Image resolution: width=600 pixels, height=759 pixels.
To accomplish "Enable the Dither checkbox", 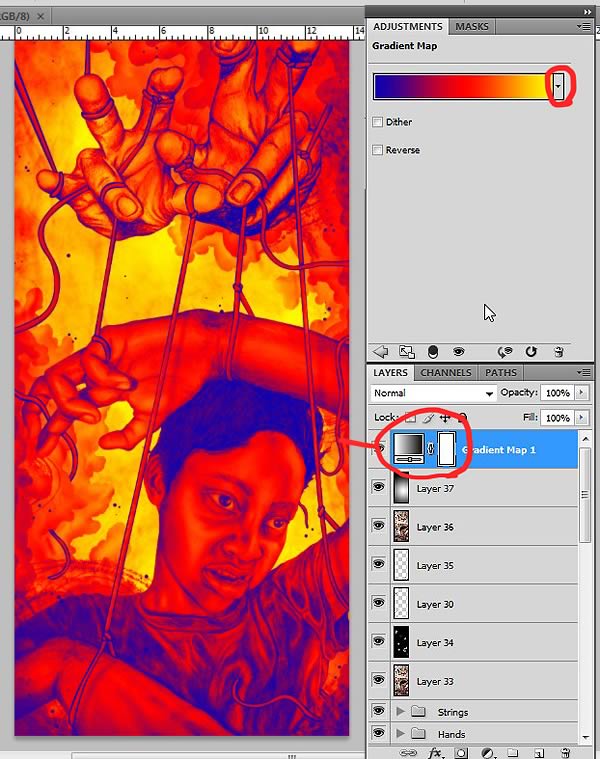I will tap(377, 121).
